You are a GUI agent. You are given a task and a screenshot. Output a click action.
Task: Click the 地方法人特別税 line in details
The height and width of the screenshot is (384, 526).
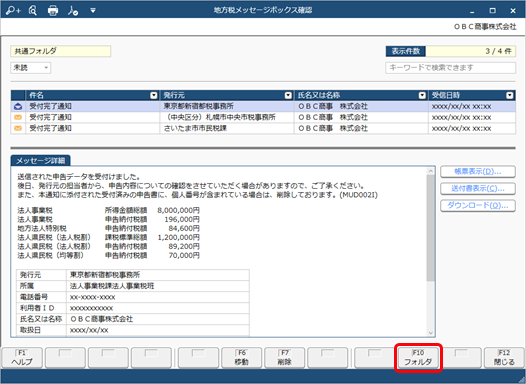tap(42, 228)
